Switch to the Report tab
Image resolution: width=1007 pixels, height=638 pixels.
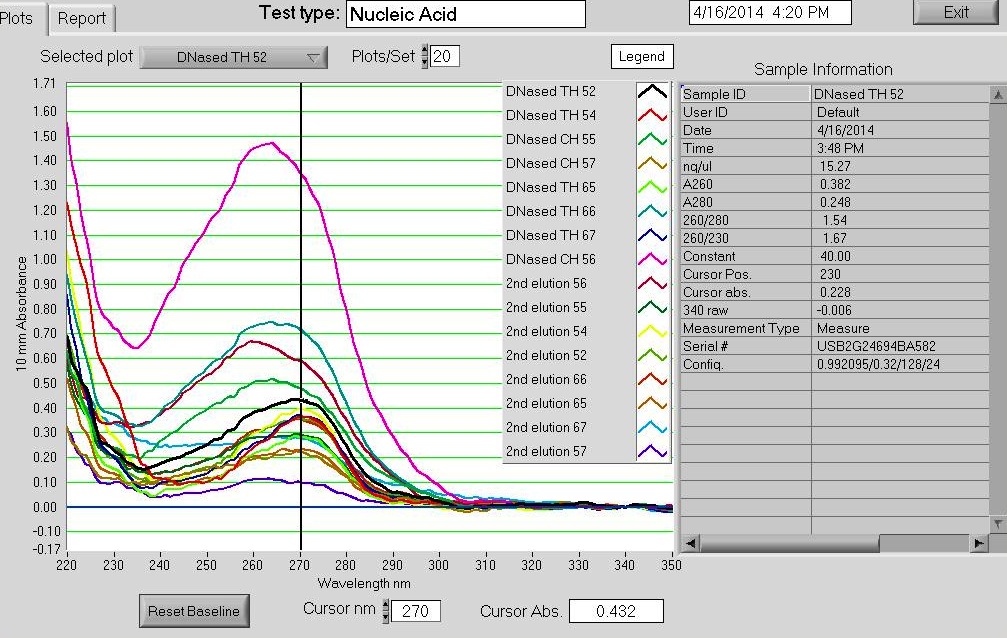click(82, 18)
